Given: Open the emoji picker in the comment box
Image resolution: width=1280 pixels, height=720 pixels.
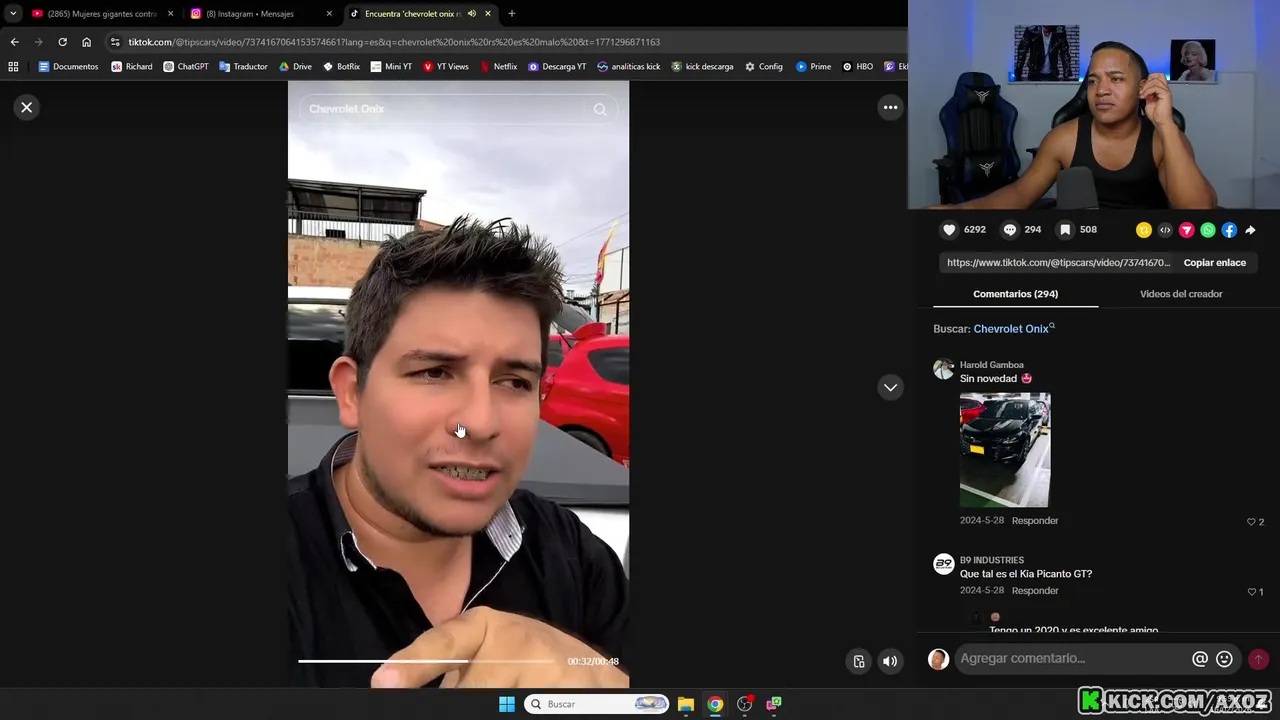Looking at the screenshot, I should coord(1224,659).
